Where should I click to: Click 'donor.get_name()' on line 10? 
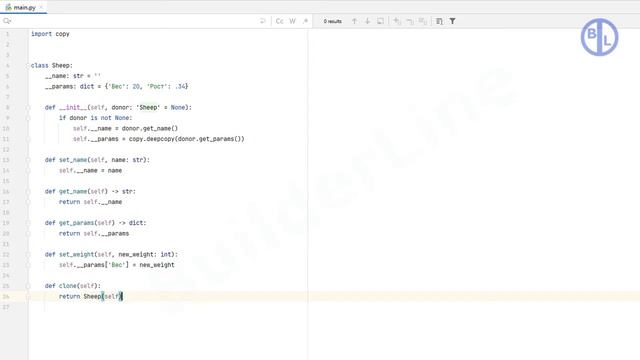click(150, 129)
